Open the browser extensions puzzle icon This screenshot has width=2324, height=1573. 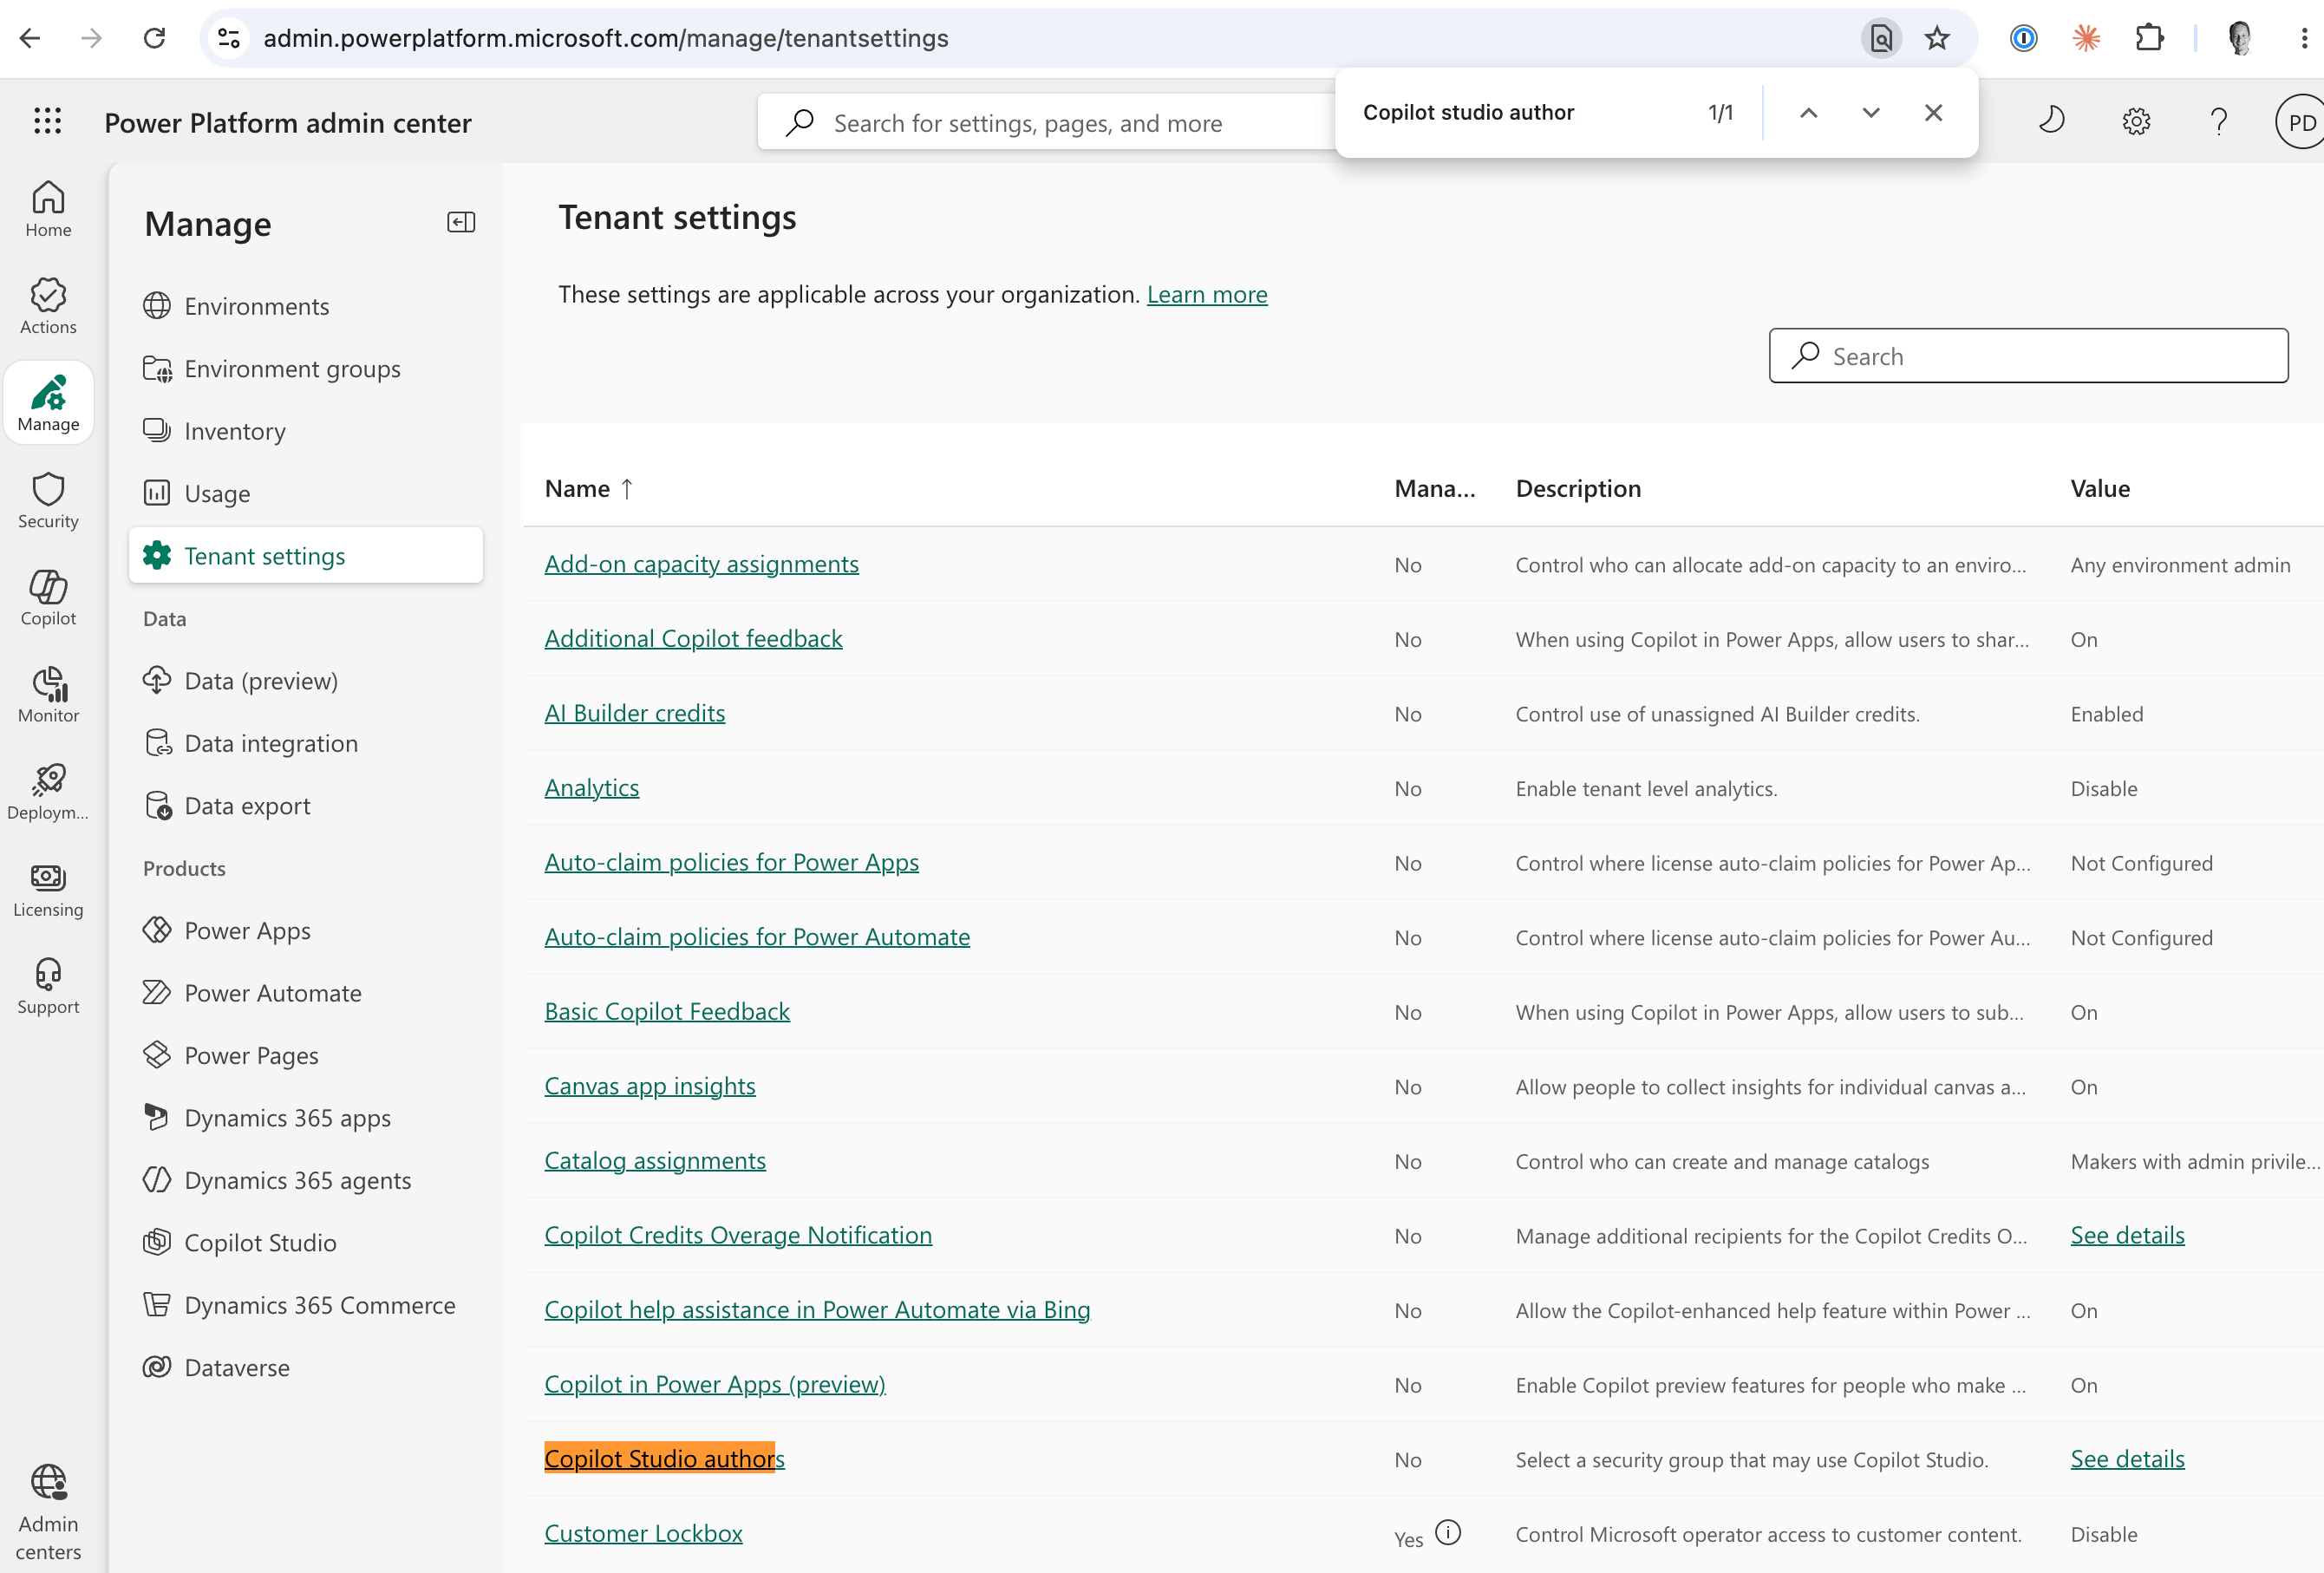2148,38
